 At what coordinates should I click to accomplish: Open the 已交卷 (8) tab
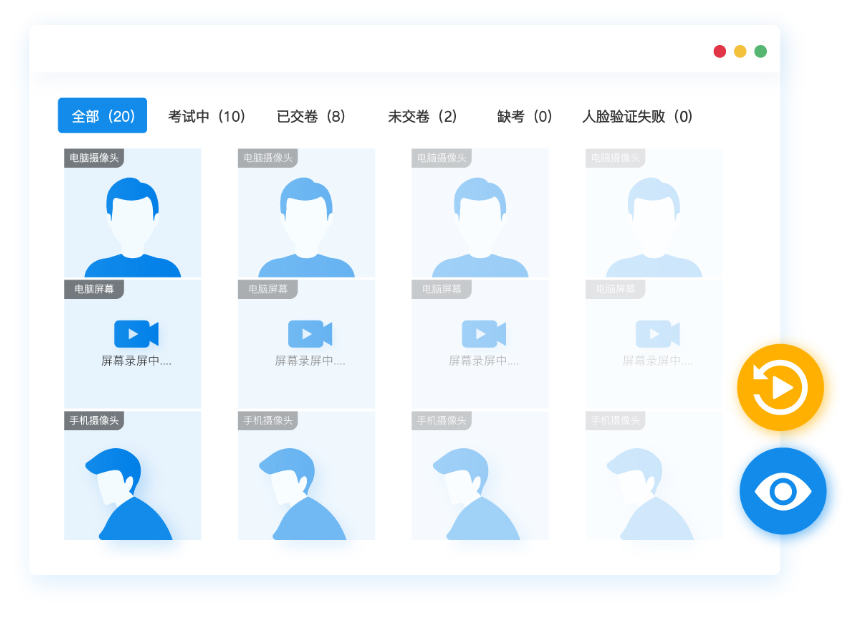311,116
